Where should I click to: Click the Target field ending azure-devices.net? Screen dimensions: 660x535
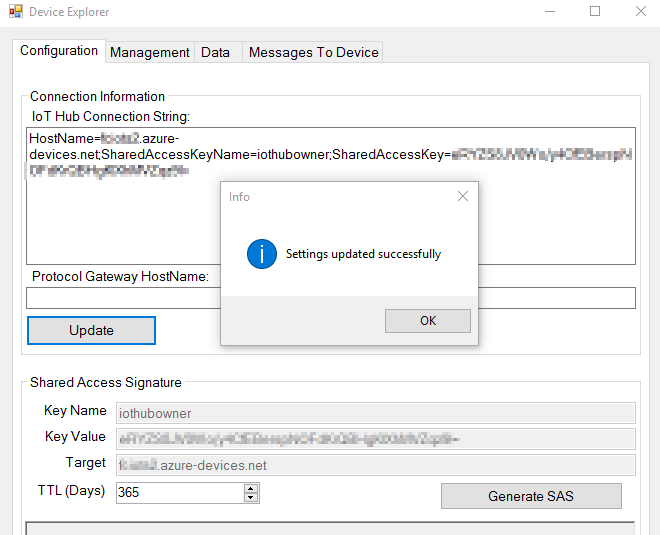375,465
